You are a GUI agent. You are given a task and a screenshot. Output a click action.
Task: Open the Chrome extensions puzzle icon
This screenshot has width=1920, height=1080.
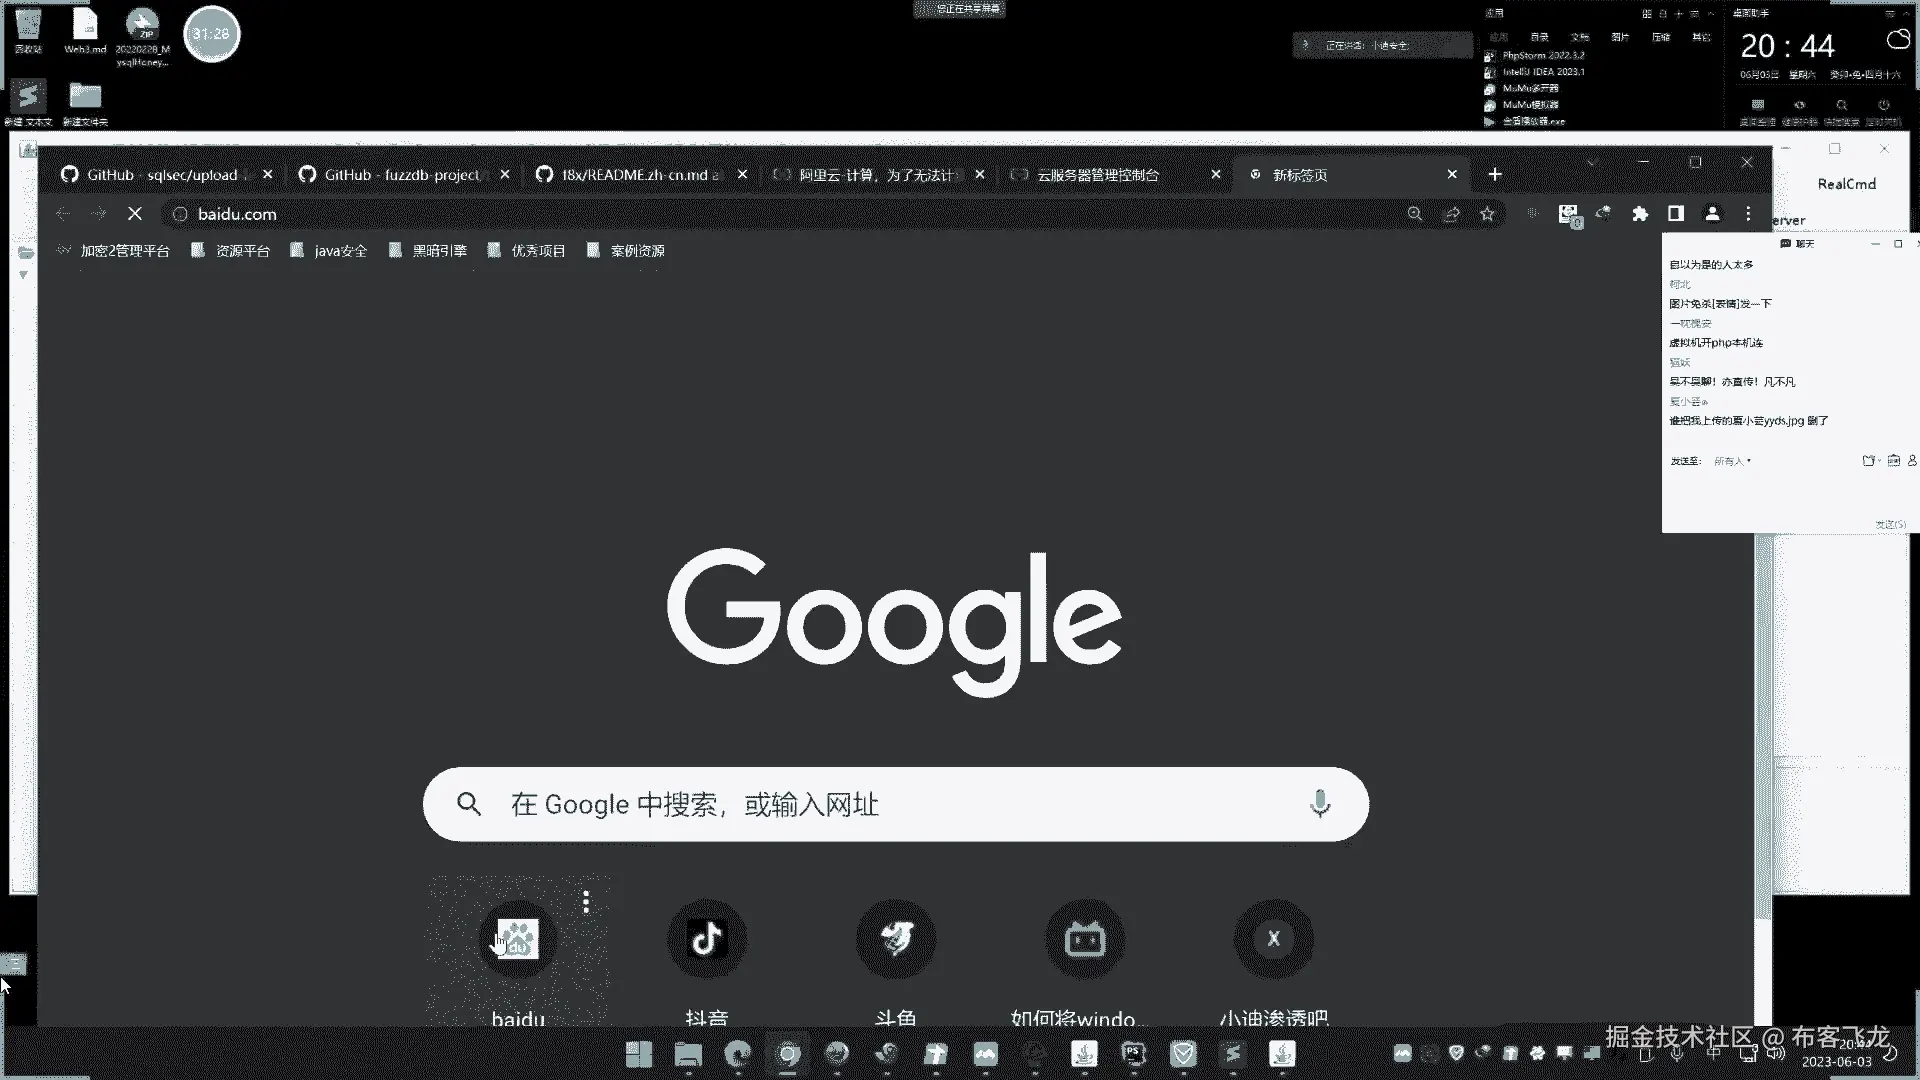(1640, 214)
